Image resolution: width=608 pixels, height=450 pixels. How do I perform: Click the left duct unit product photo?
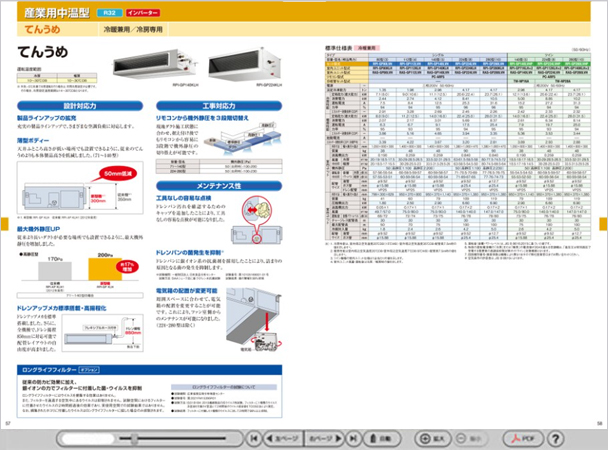coord(154,64)
